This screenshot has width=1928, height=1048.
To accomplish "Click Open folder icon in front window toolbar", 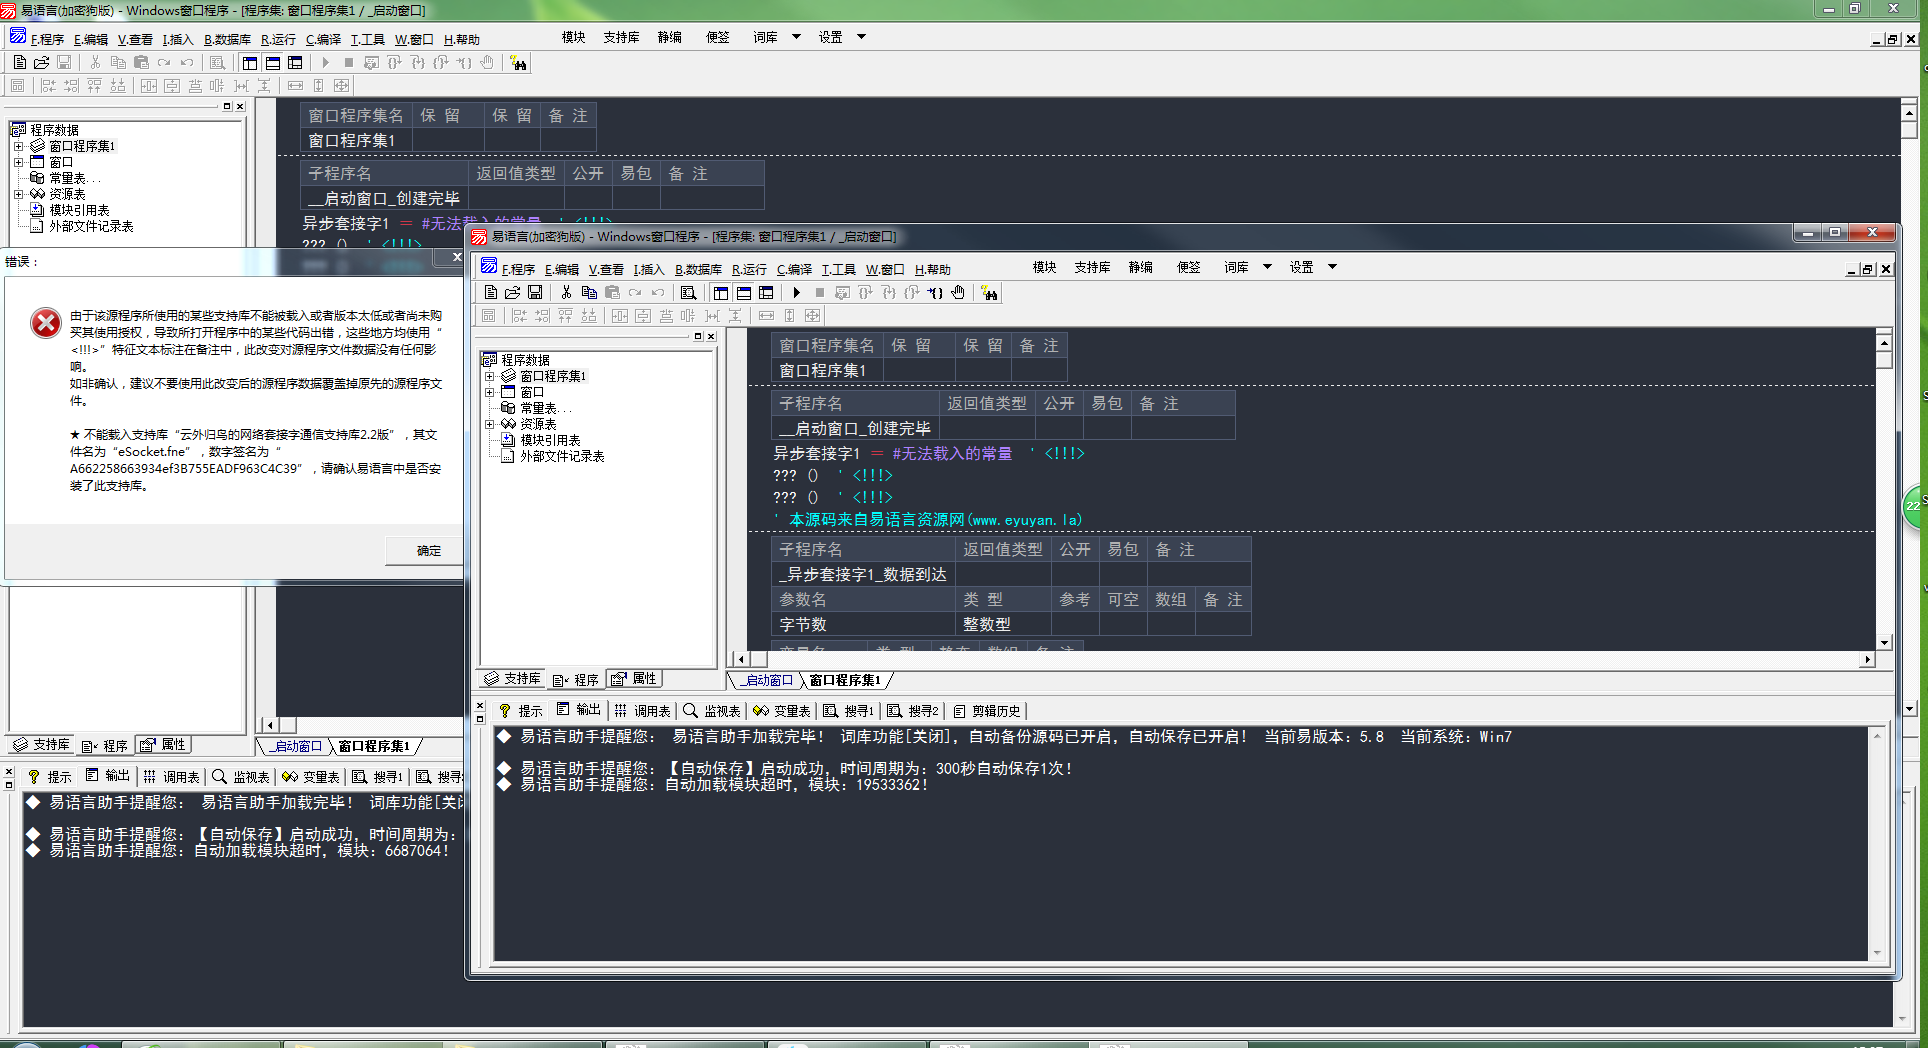I will point(512,293).
